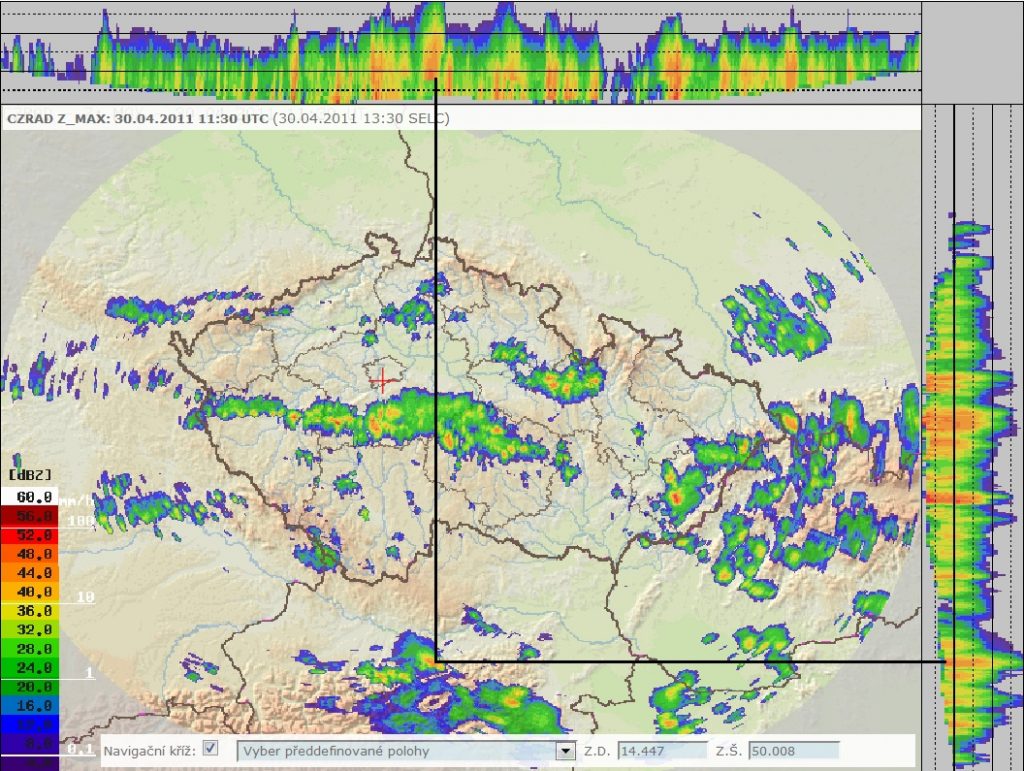Open the Vyber předdefinované polohy dropdown
1024x771 pixels.
point(406,751)
